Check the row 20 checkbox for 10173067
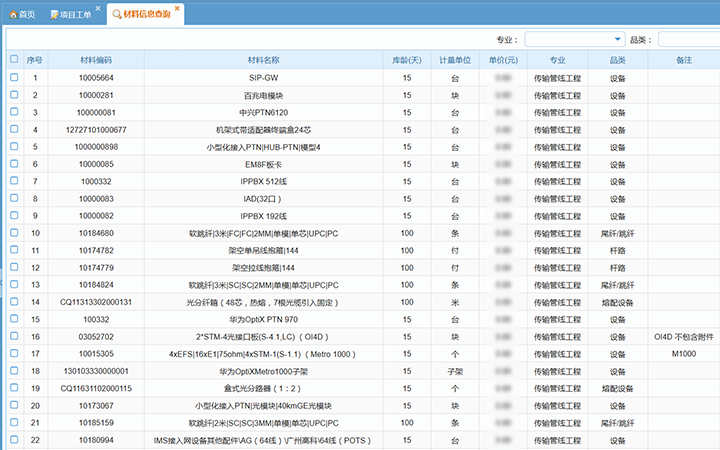The height and width of the screenshot is (450, 720). pos(14,405)
